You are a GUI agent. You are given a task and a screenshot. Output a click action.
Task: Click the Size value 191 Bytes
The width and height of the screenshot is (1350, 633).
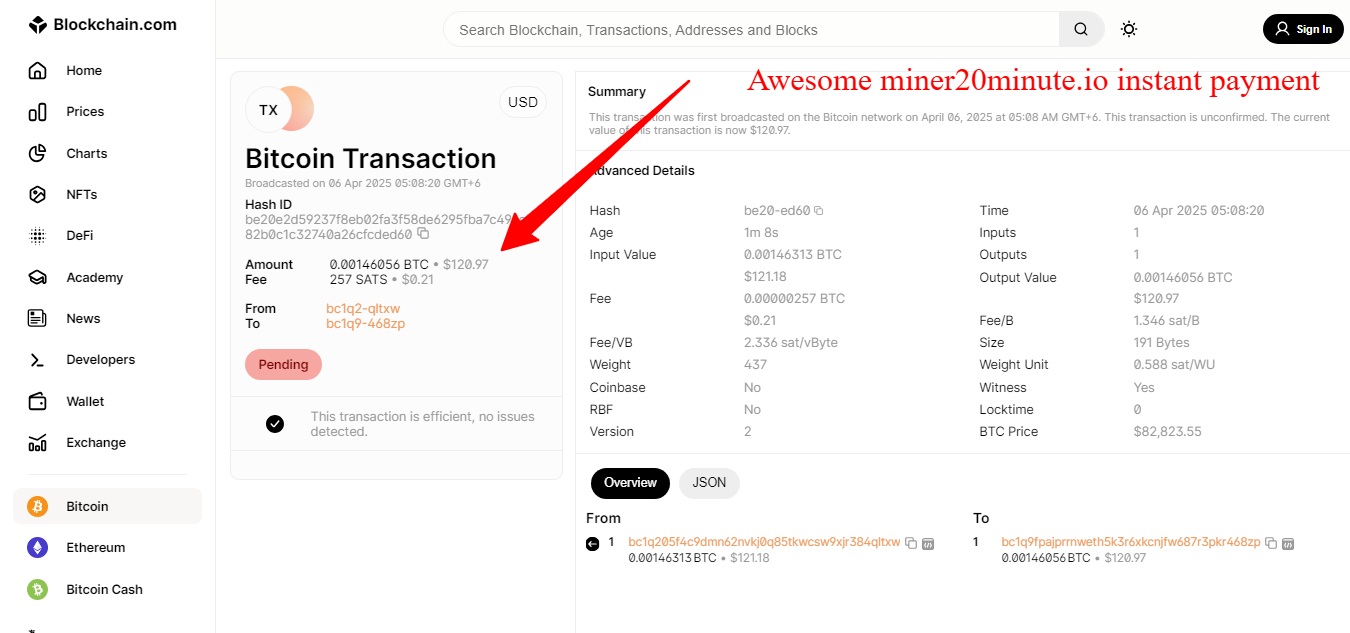pyautogui.click(x=1162, y=343)
